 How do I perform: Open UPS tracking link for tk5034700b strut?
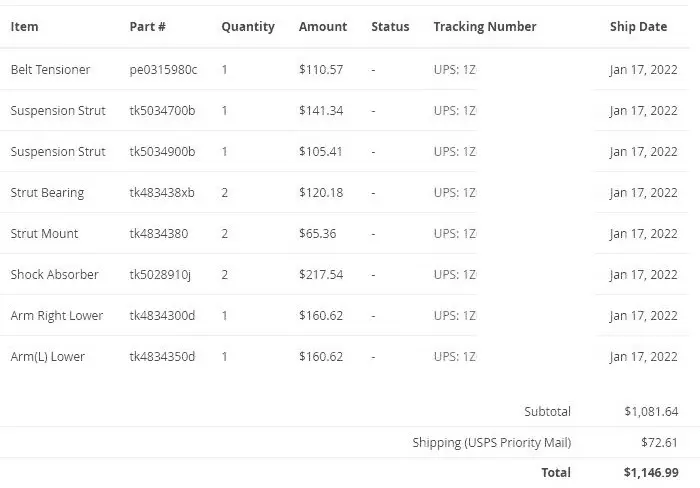tap(454, 111)
